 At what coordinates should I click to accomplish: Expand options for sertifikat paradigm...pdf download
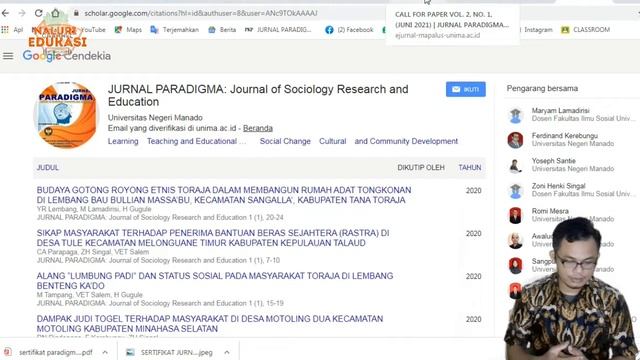[105, 352]
